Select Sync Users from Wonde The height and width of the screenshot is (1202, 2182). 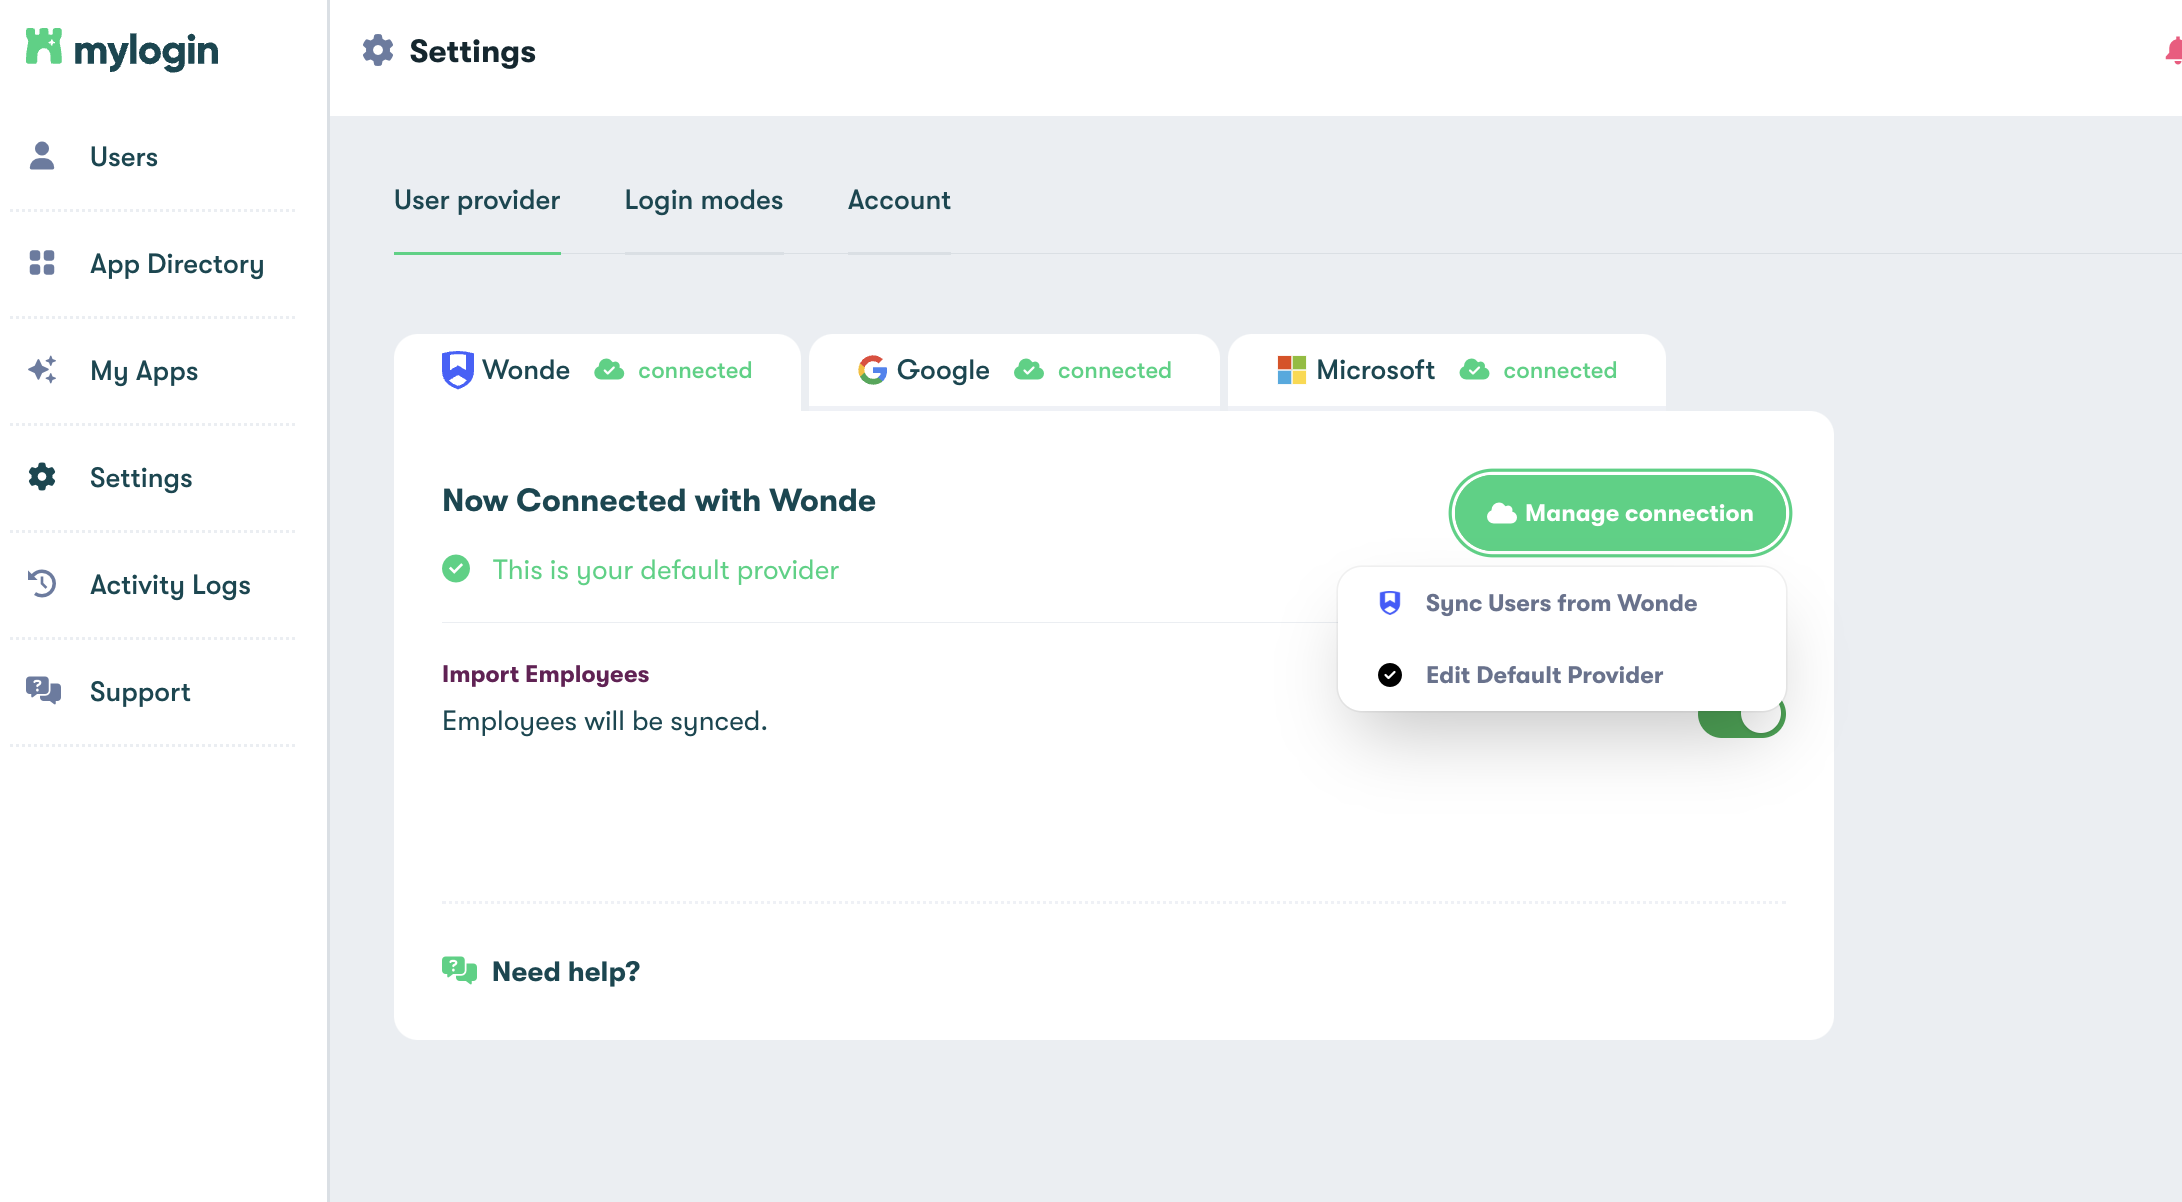click(1562, 603)
